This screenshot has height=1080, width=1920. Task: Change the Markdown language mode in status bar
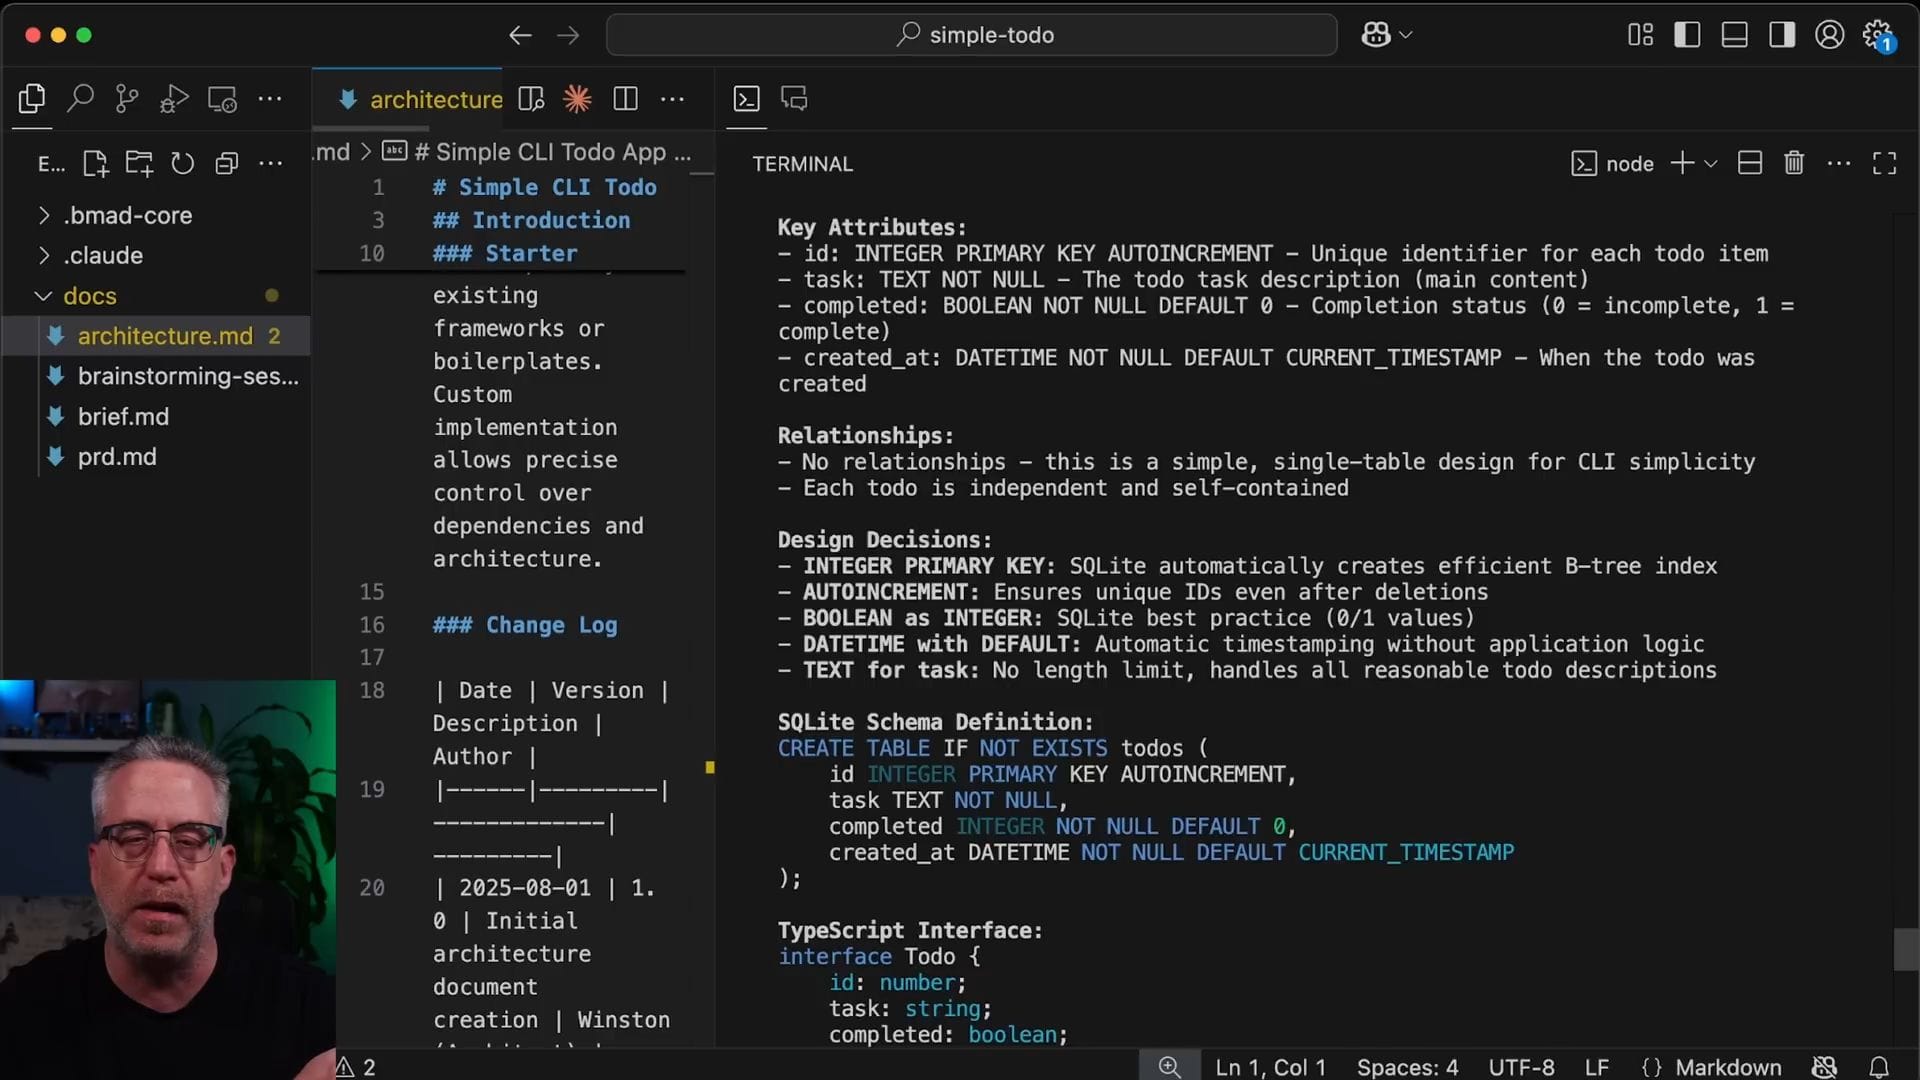point(1727,1067)
